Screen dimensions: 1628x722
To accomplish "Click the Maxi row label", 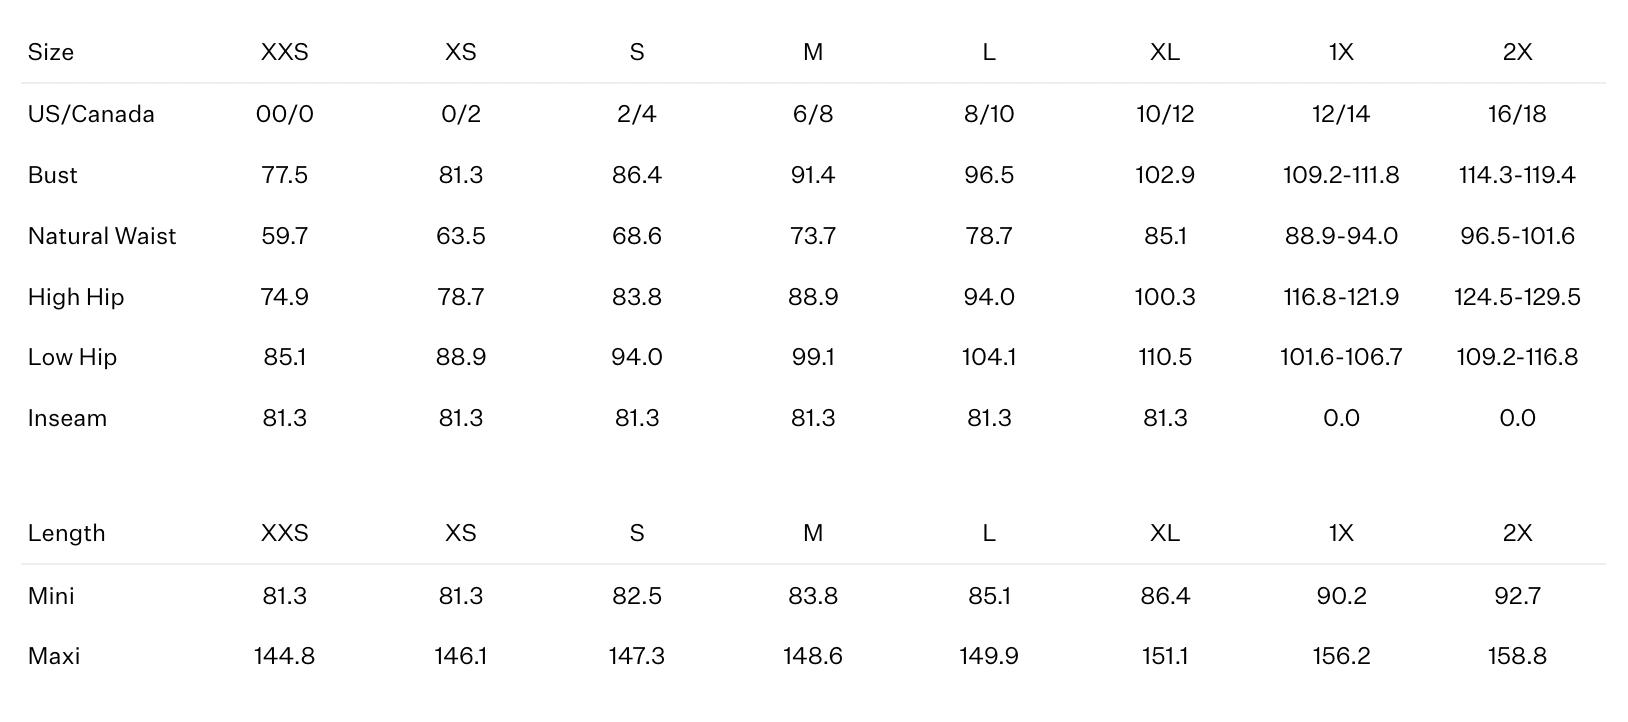I will tap(54, 656).
